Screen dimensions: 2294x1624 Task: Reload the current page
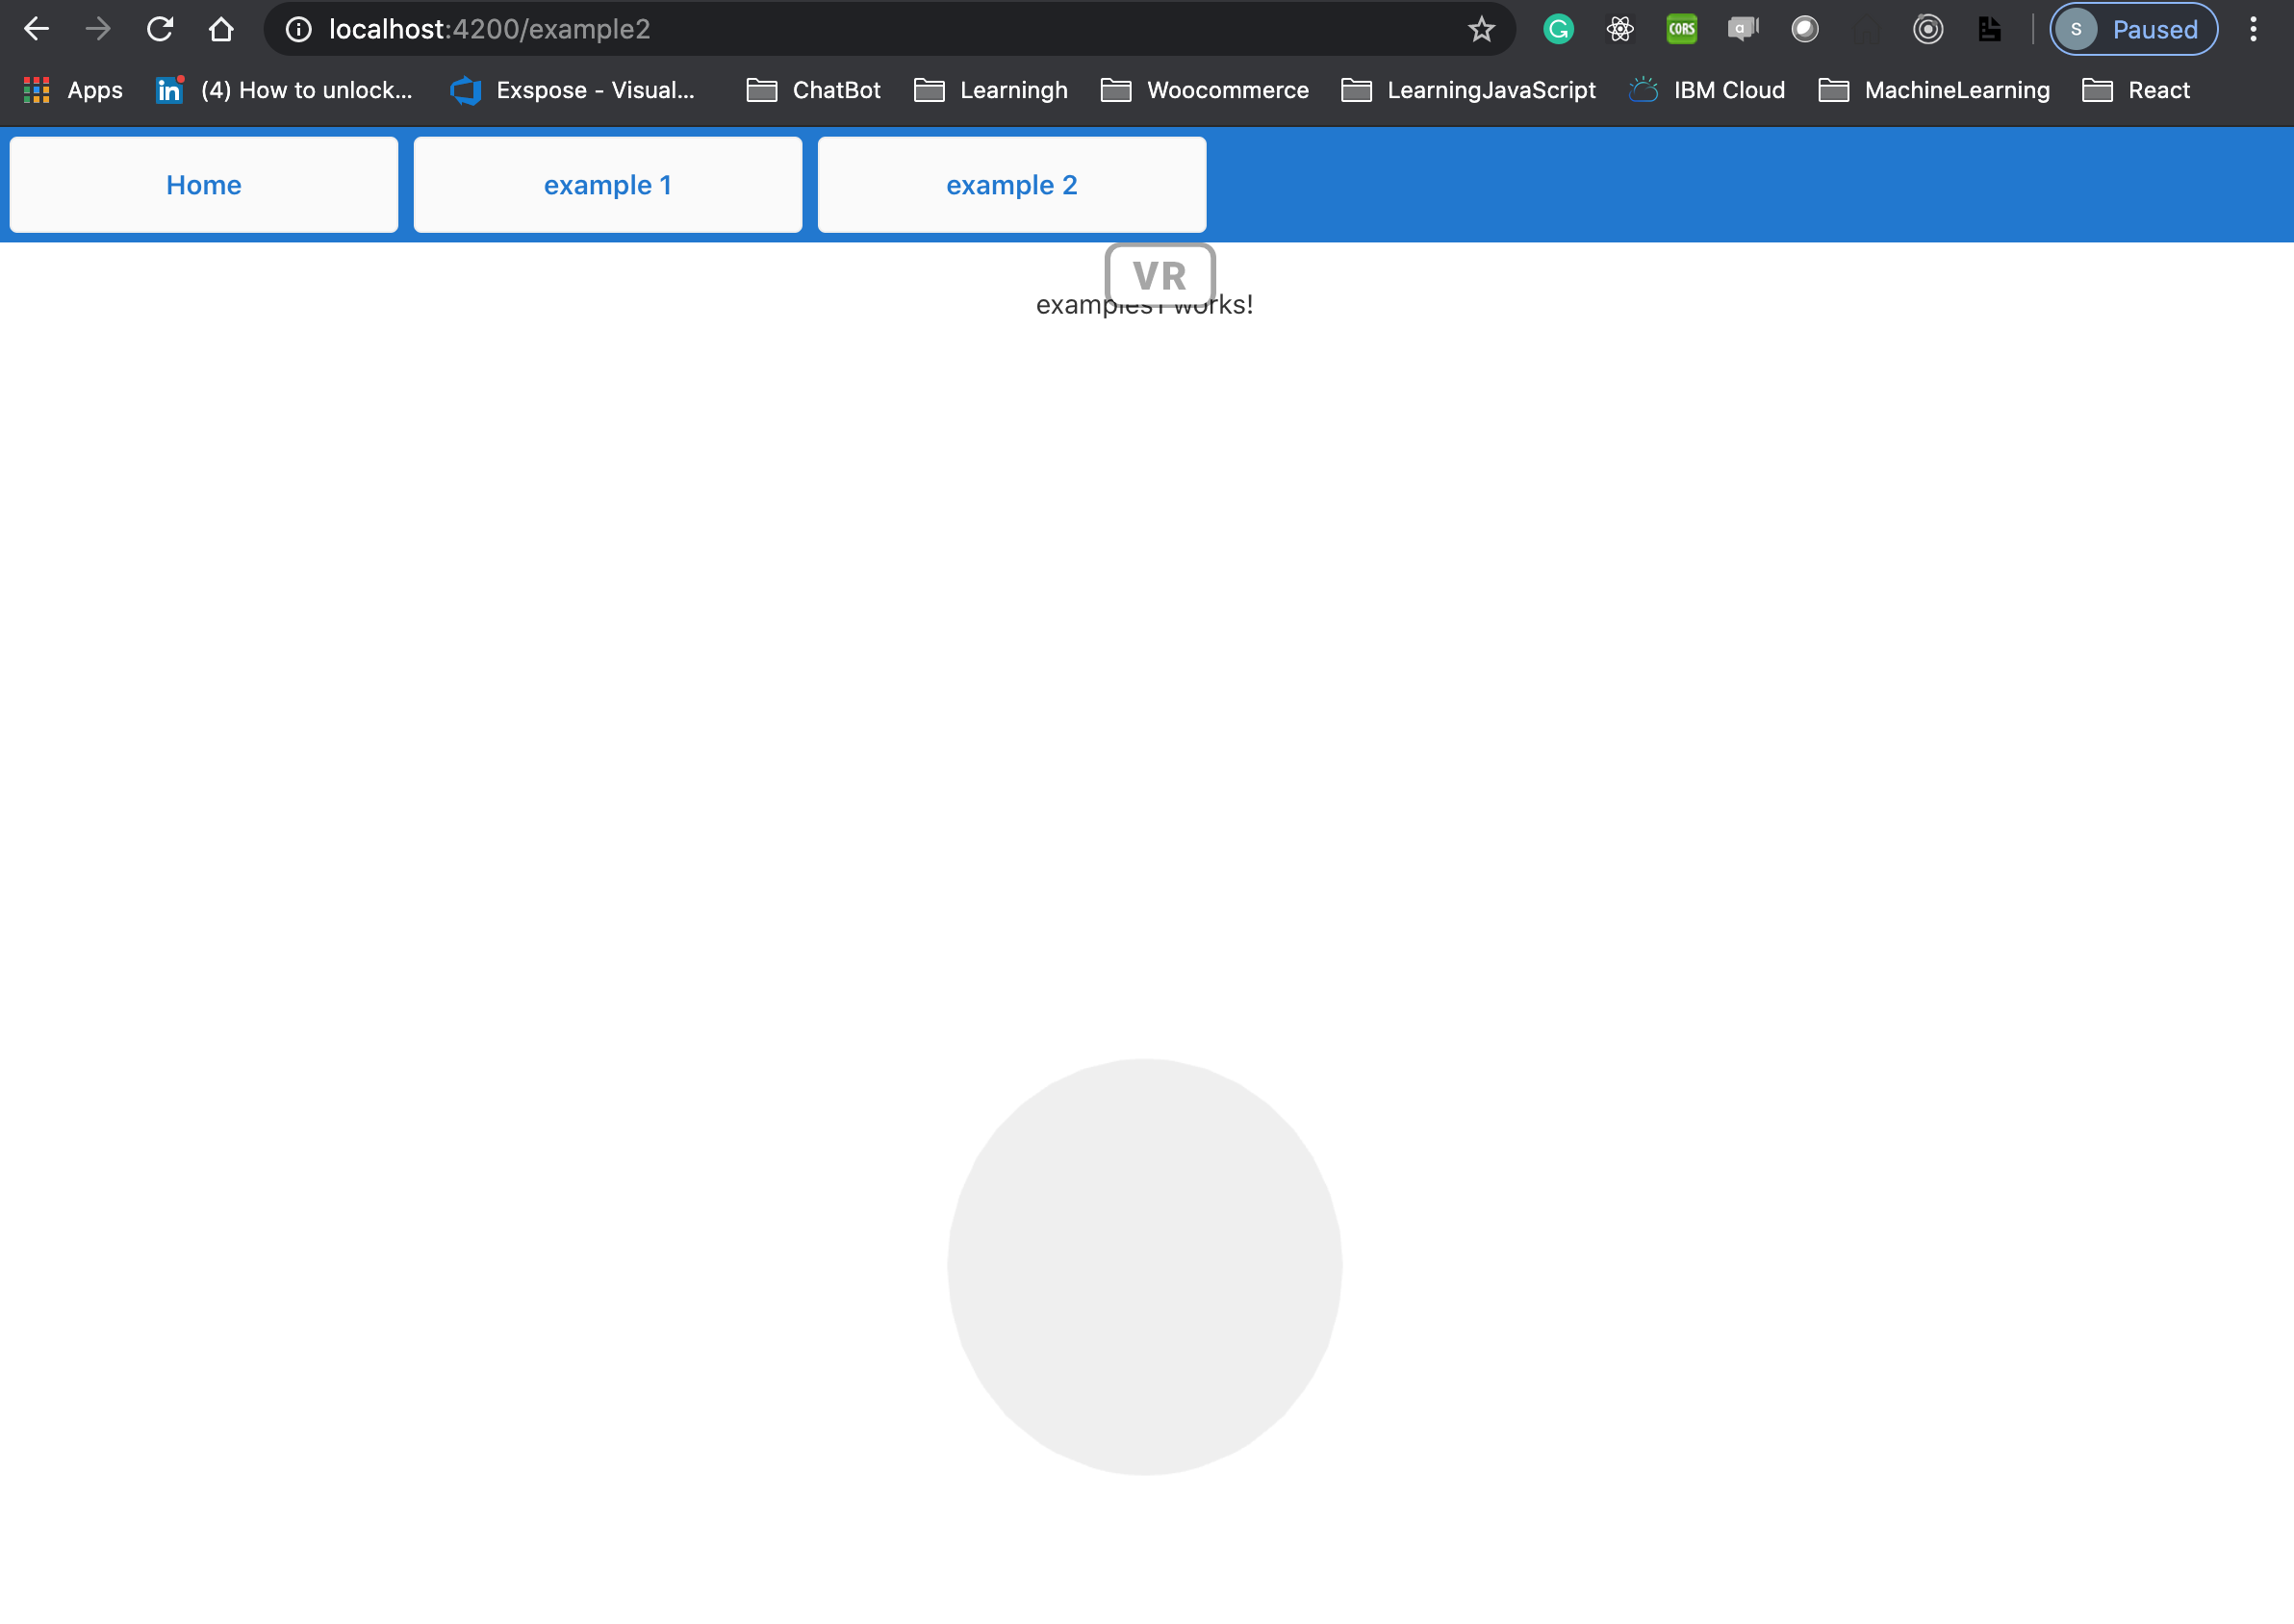(x=160, y=29)
